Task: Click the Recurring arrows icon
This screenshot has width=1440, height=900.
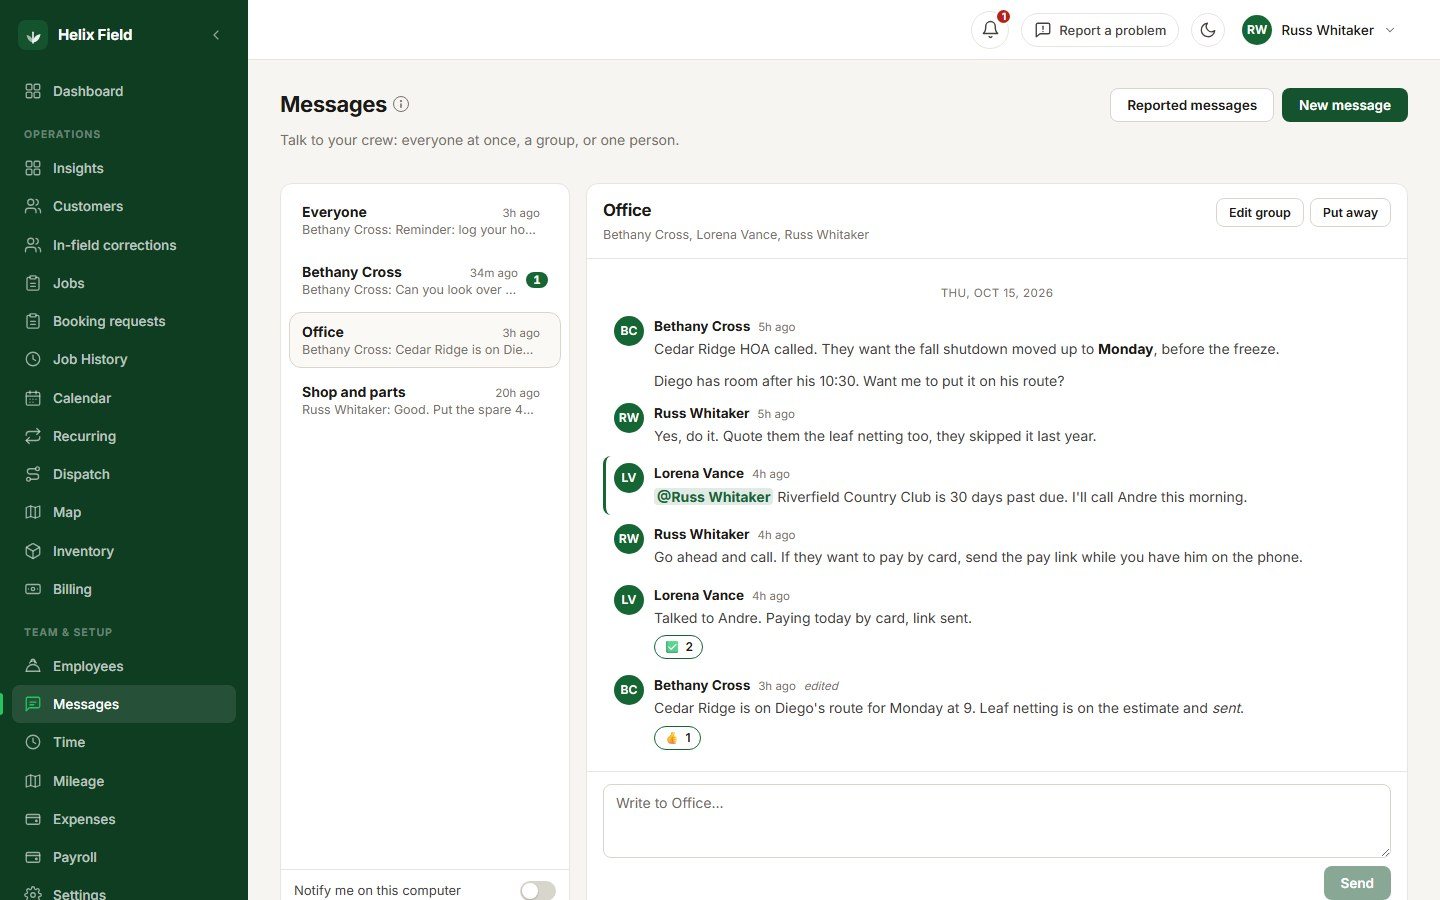Action: tap(33, 436)
